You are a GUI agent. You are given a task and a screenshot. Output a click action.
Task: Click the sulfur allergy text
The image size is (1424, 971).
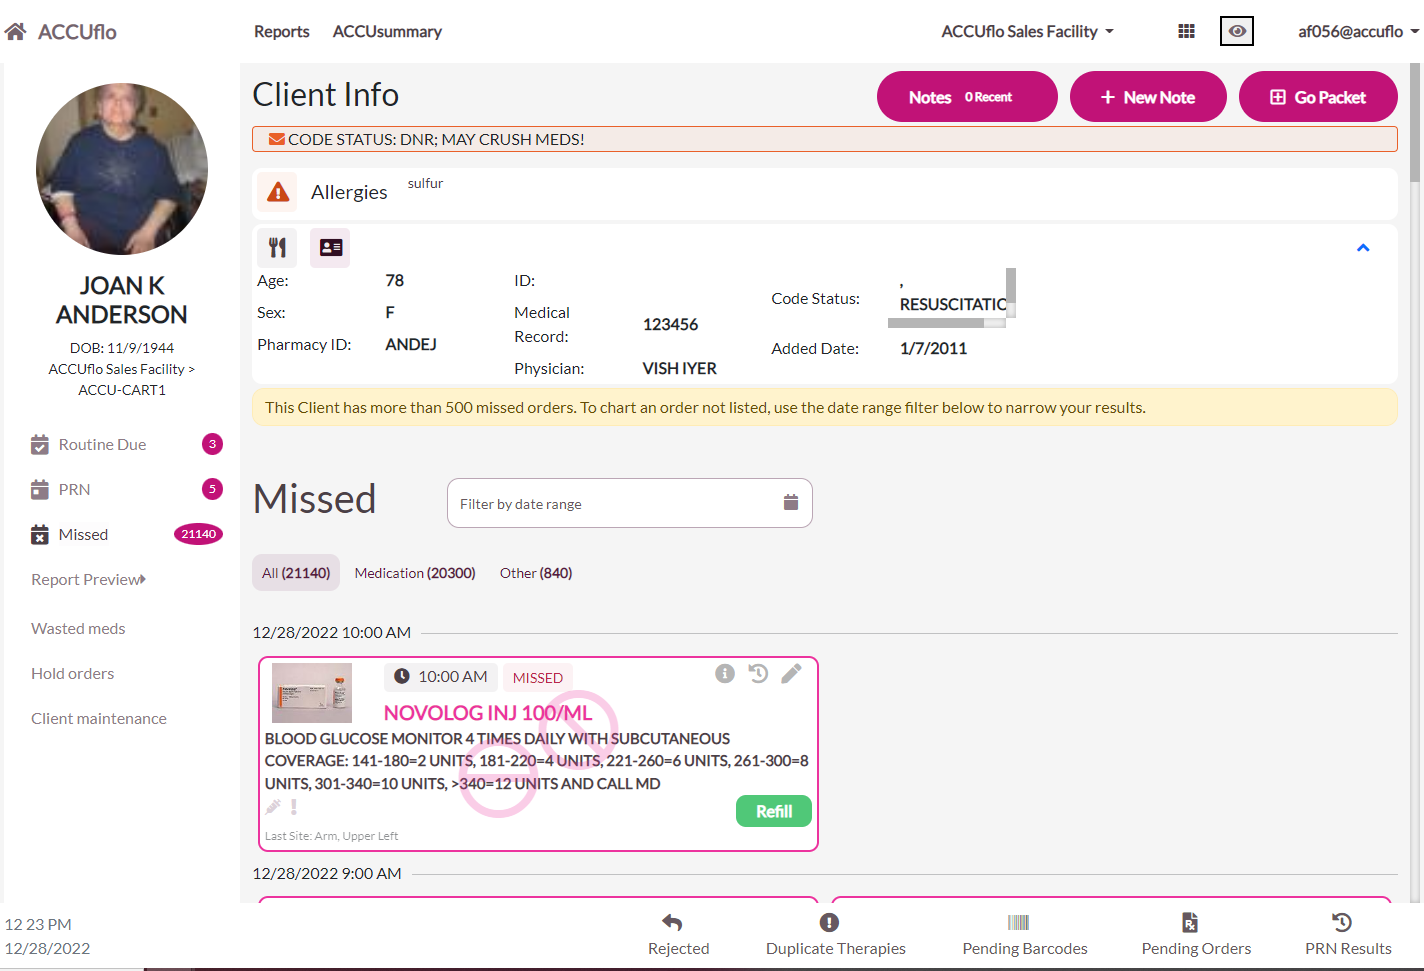(x=425, y=183)
